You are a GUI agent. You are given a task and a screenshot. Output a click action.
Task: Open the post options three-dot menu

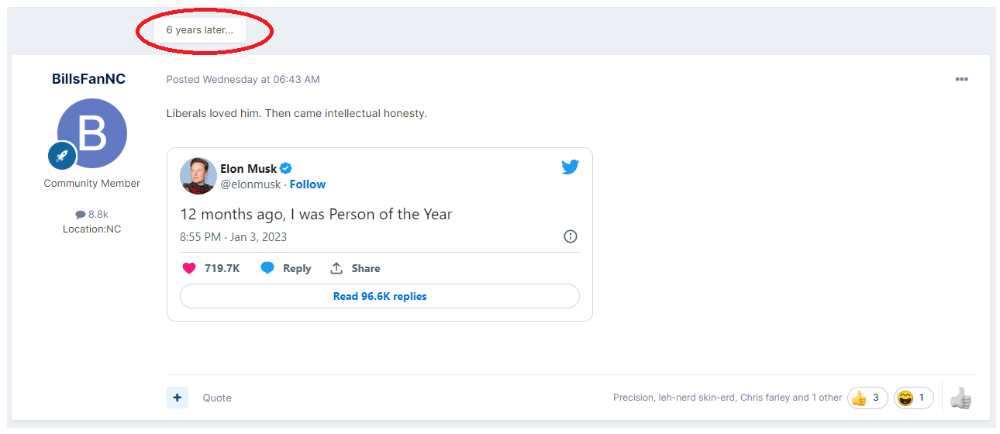[x=962, y=80]
